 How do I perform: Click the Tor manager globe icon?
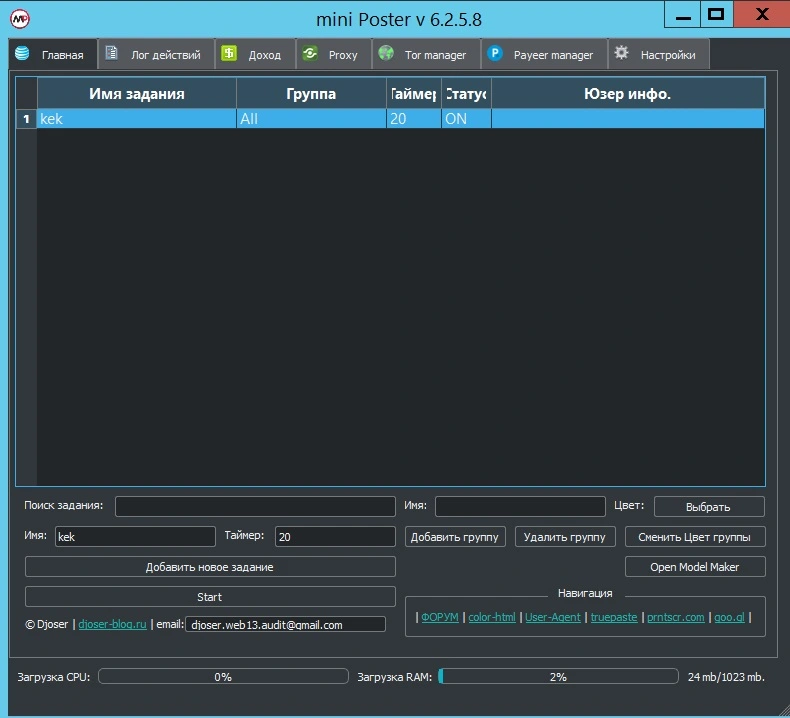(x=386, y=53)
